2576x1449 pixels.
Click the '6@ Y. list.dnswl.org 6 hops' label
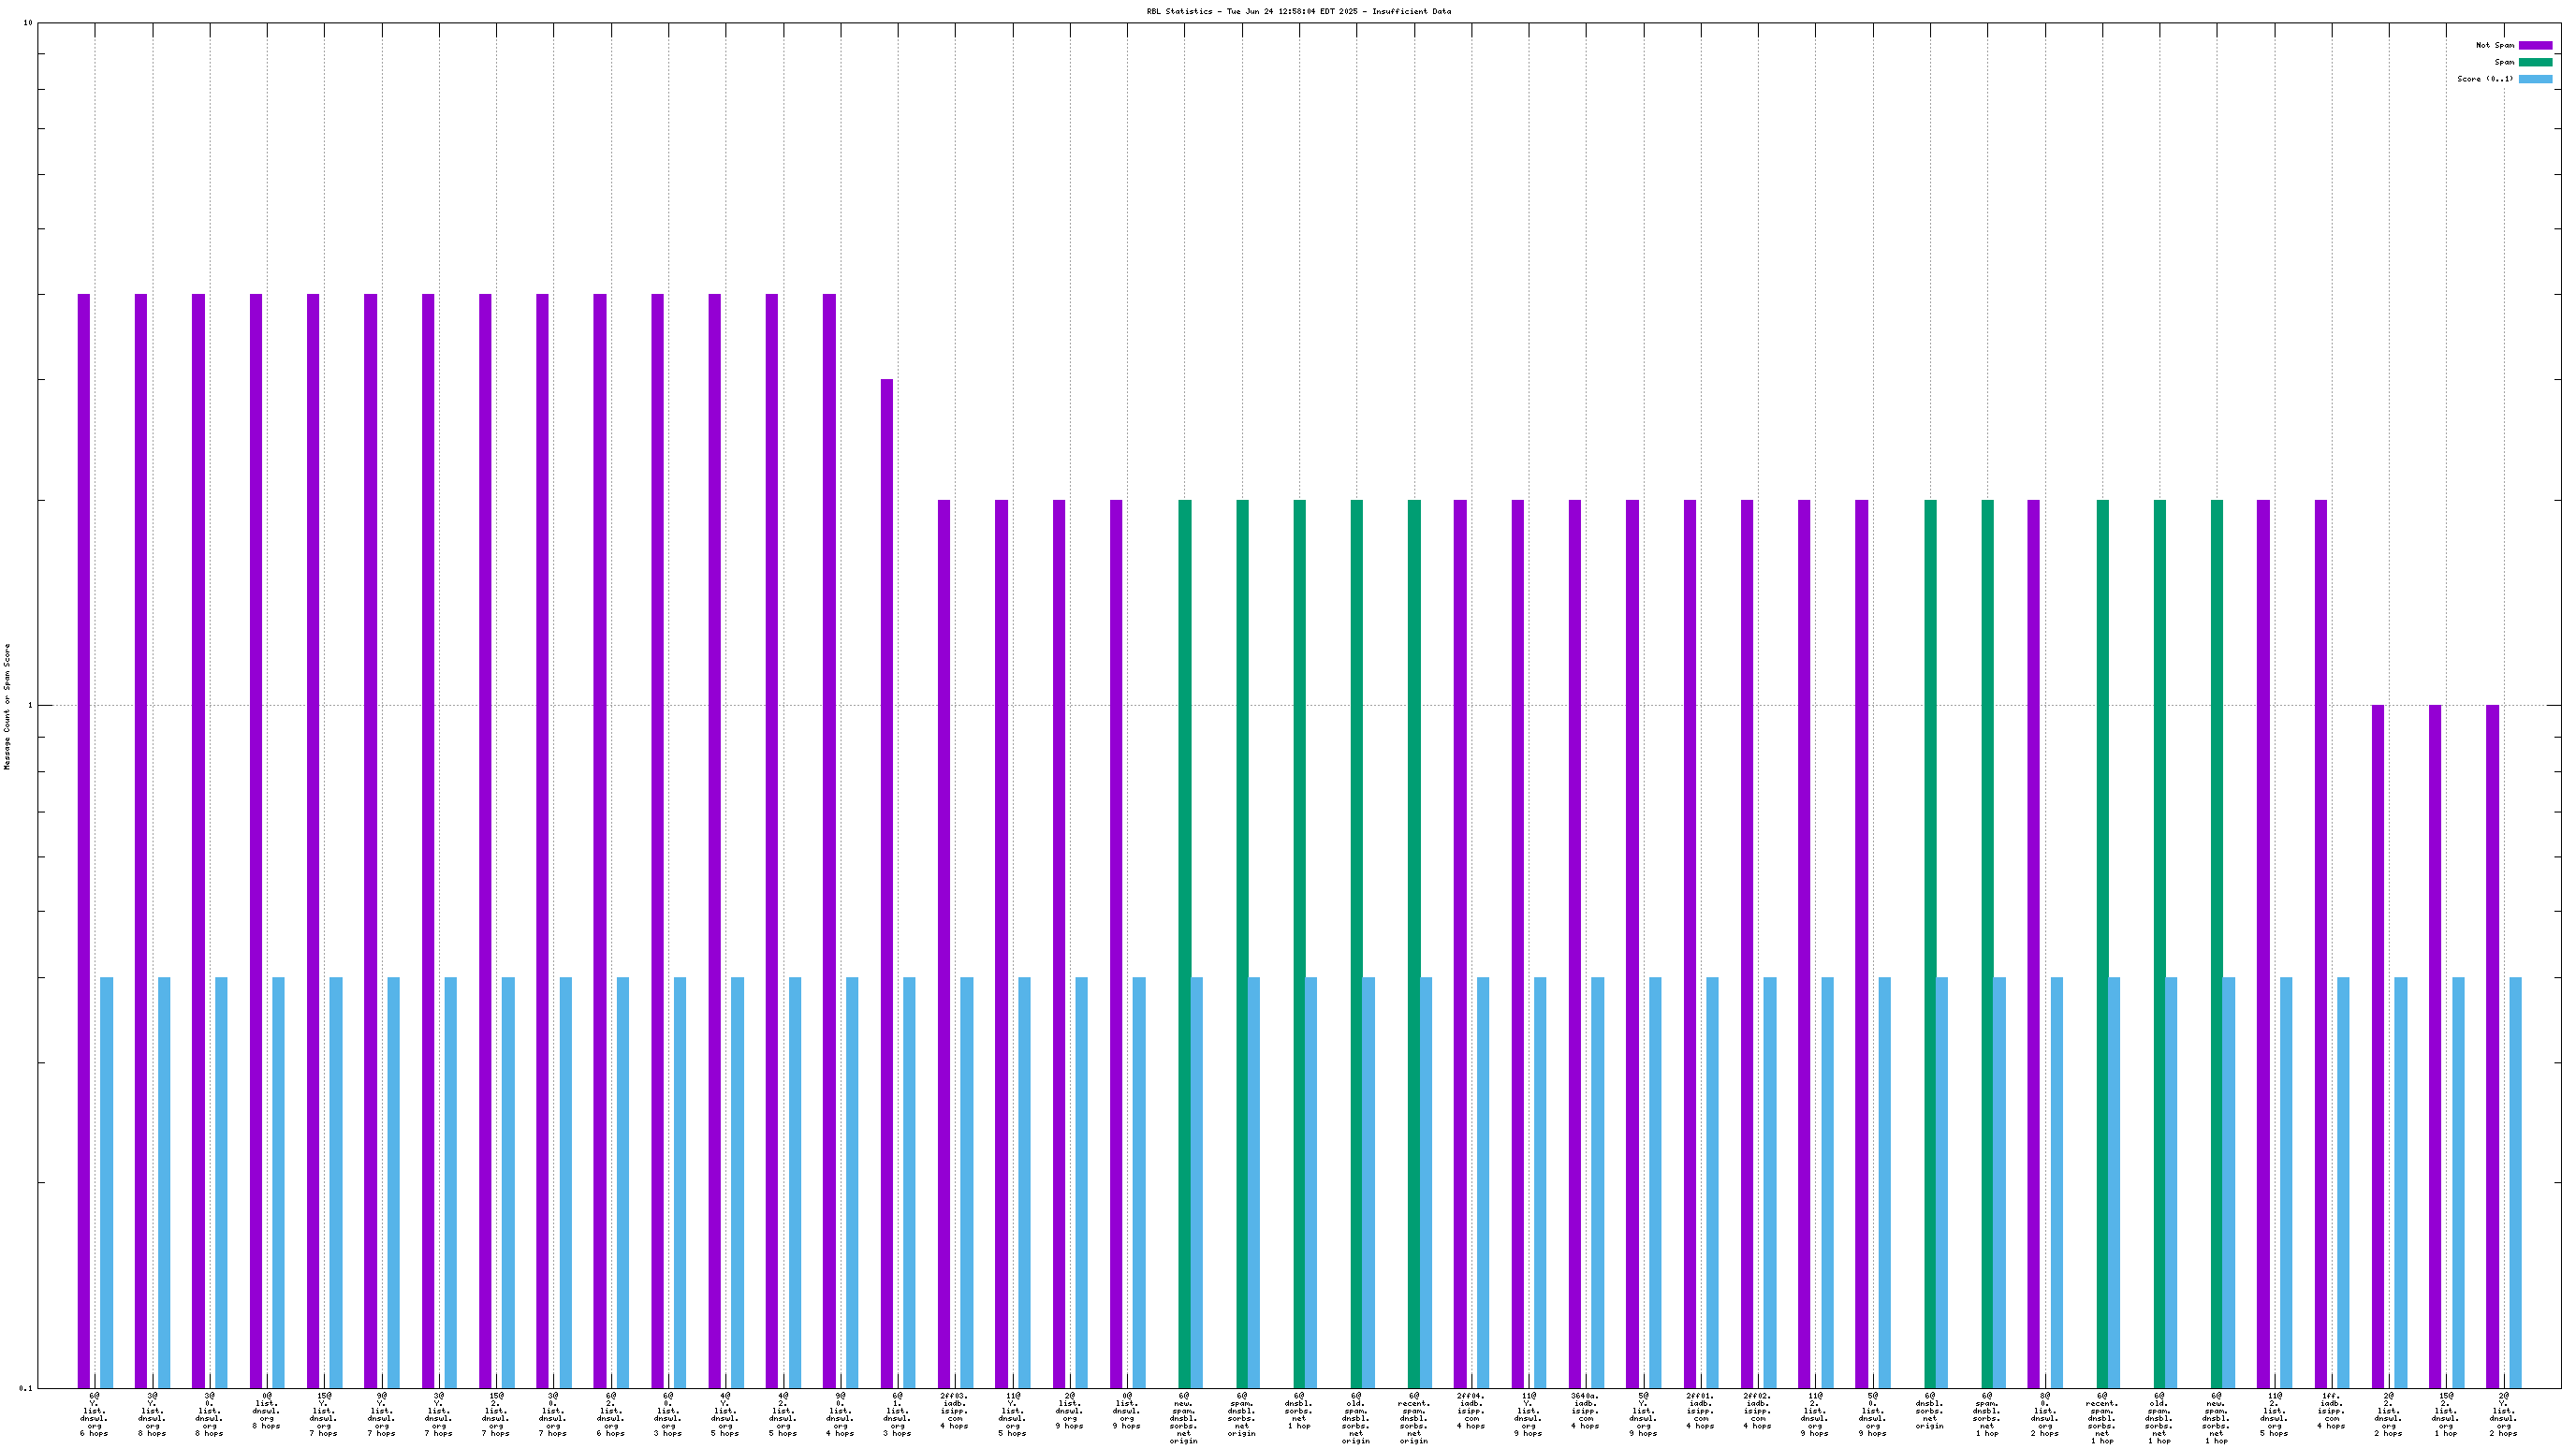pyautogui.click(x=94, y=1414)
